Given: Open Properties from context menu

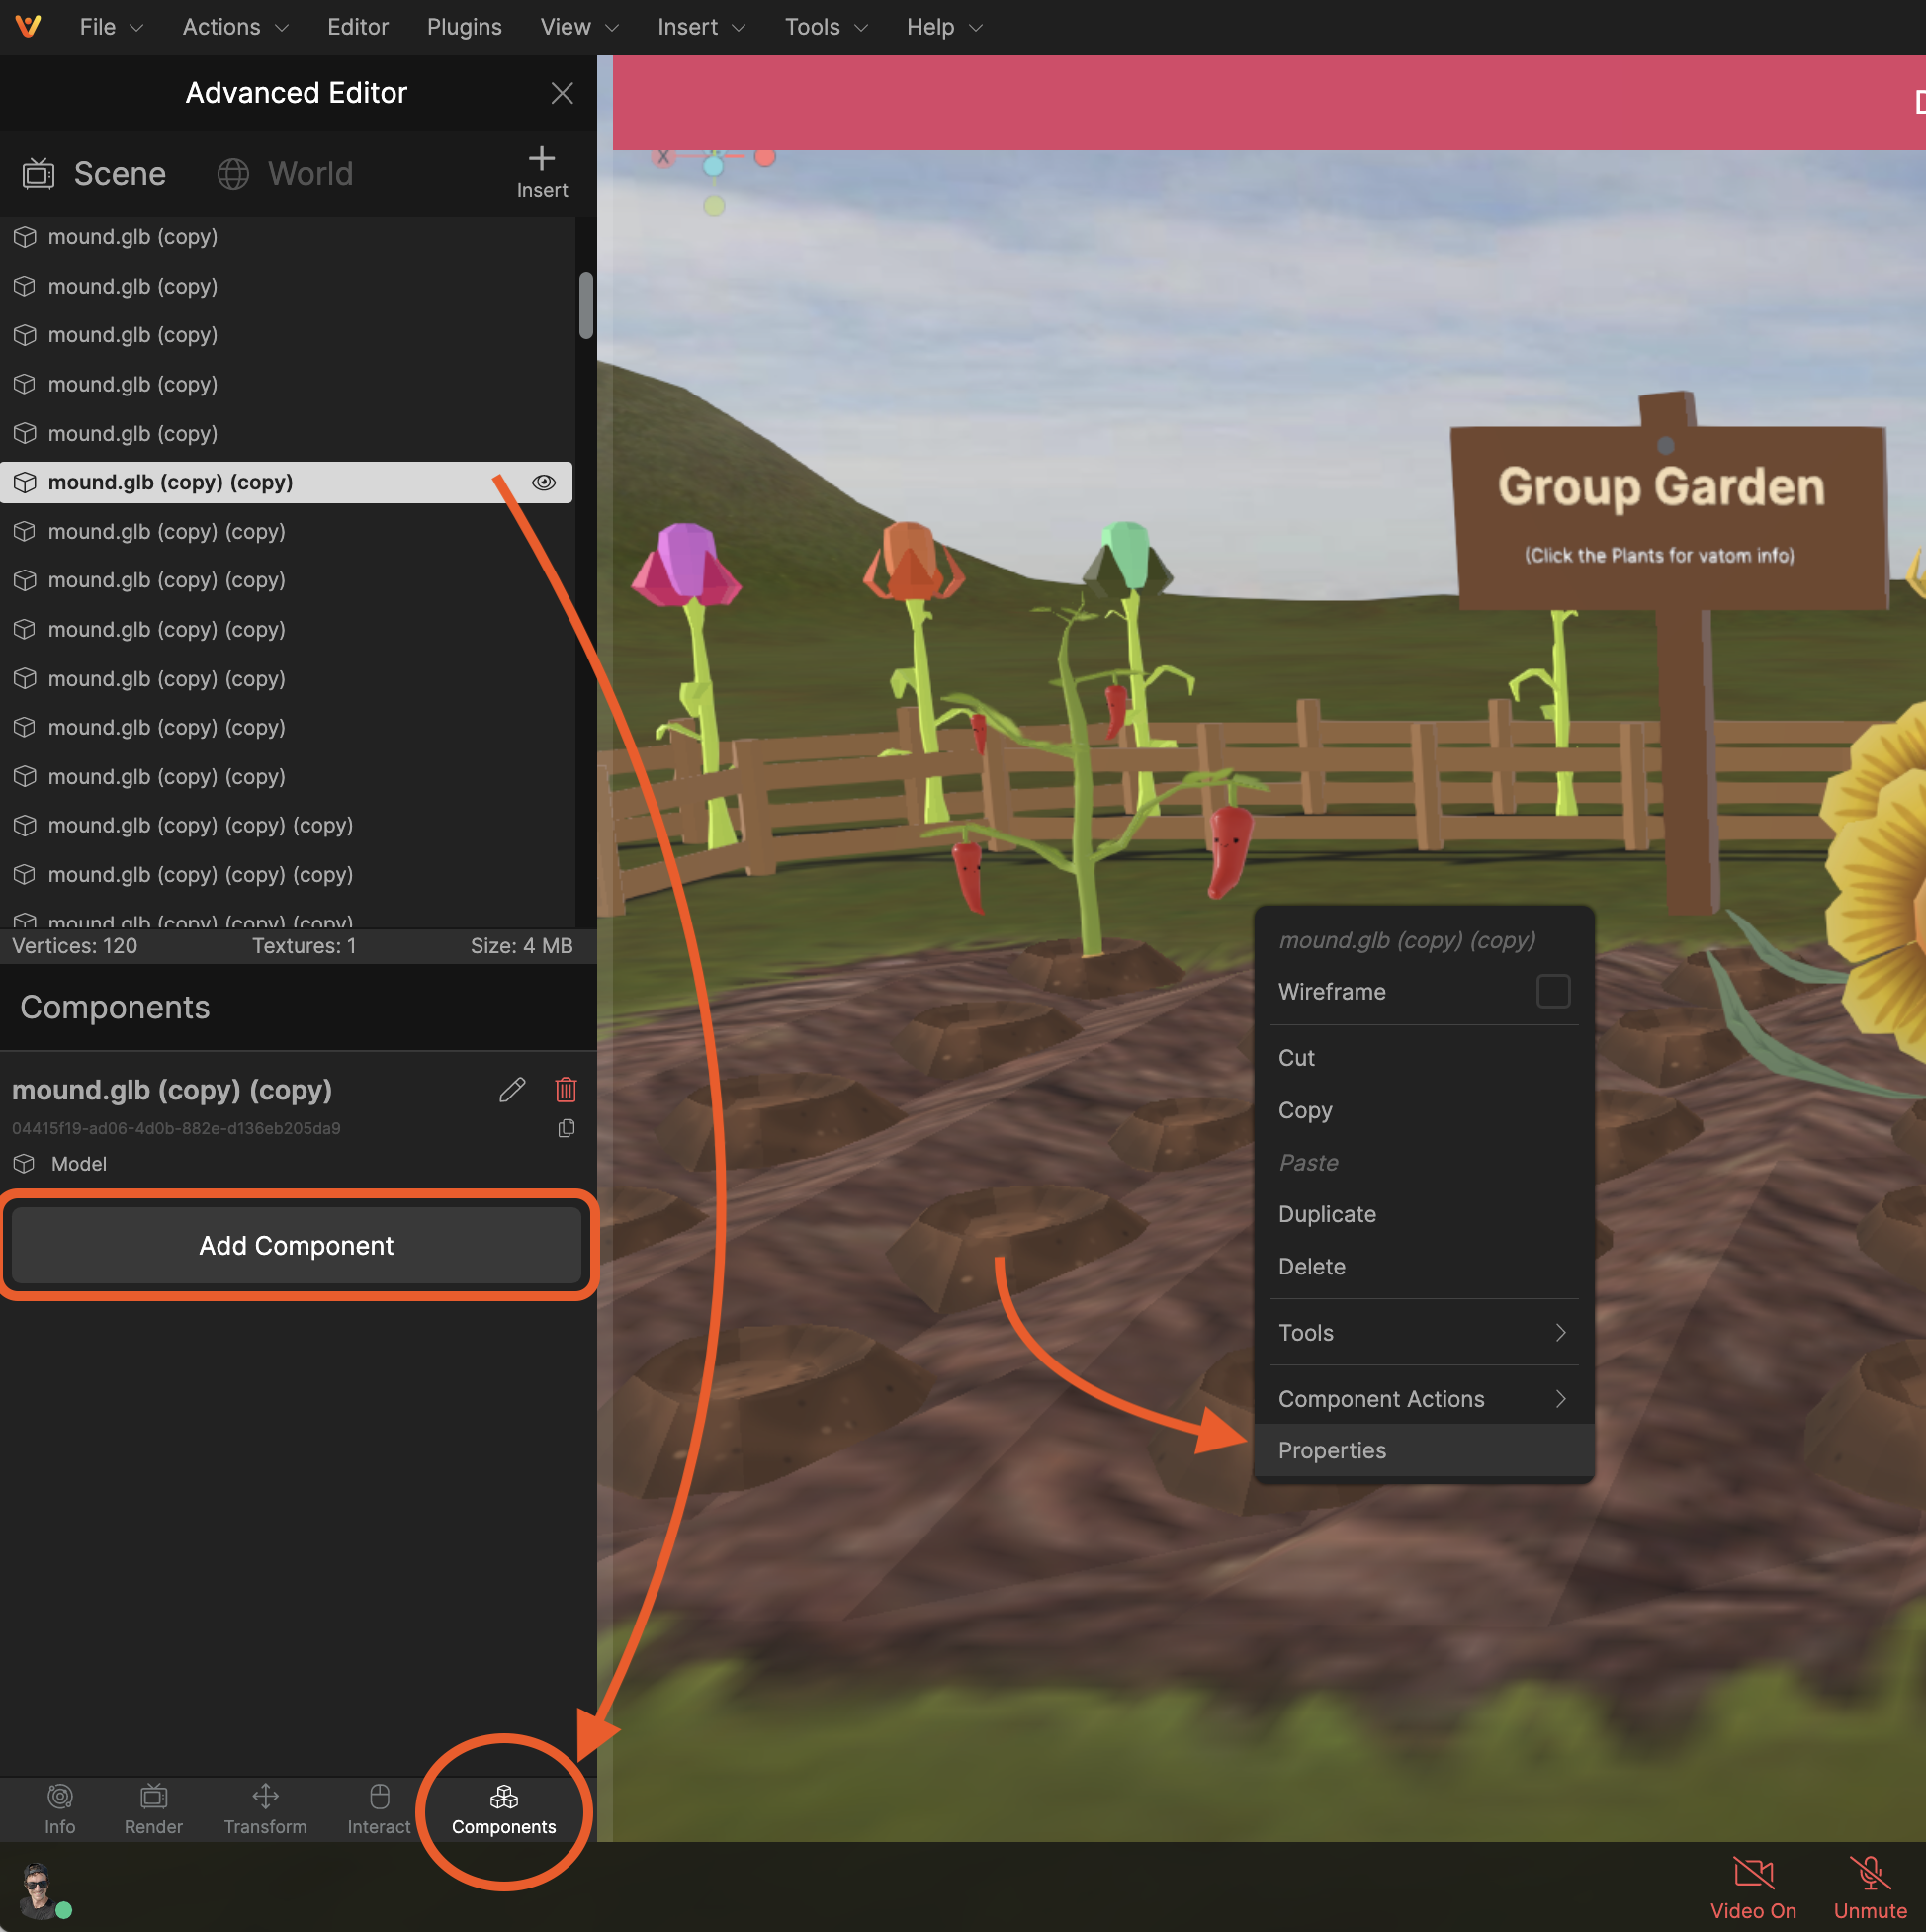Looking at the screenshot, I should 1424,1450.
